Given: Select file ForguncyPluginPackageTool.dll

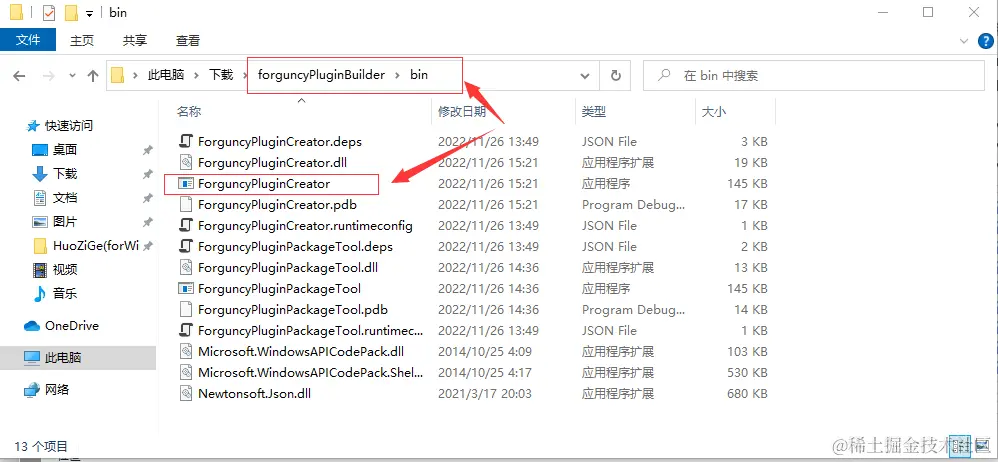Looking at the screenshot, I should pos(288,267).
